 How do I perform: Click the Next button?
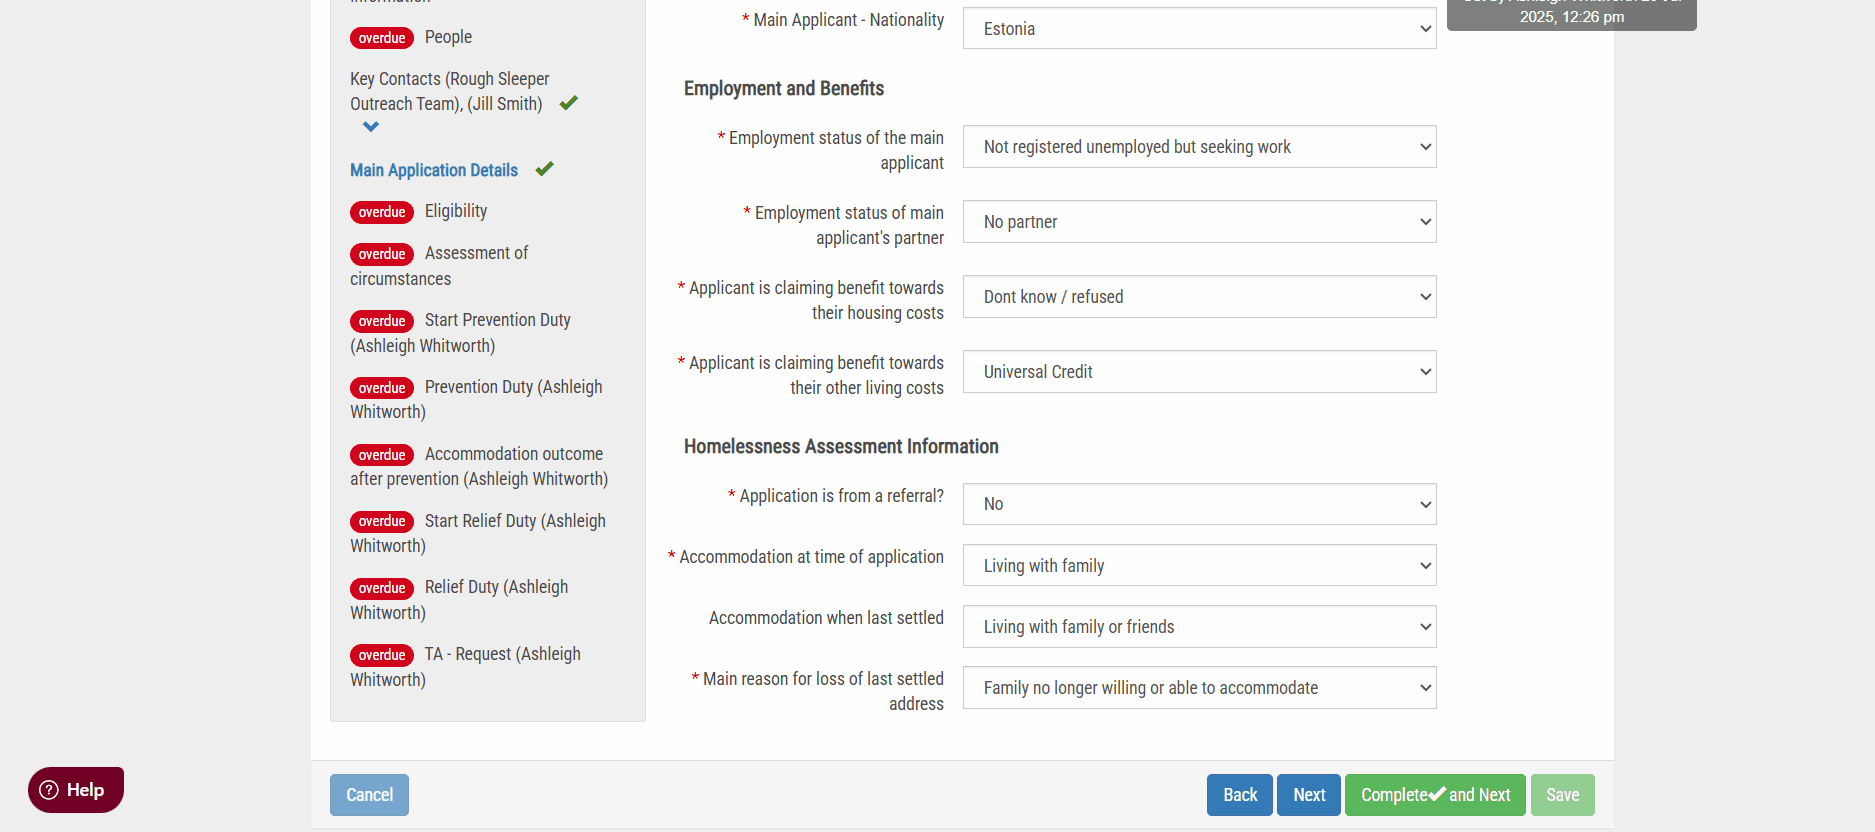(1308, 795)
